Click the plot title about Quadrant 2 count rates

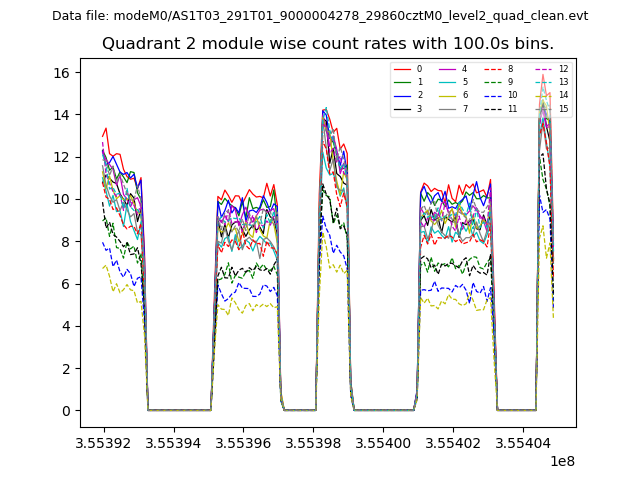[x=328, y=44]
